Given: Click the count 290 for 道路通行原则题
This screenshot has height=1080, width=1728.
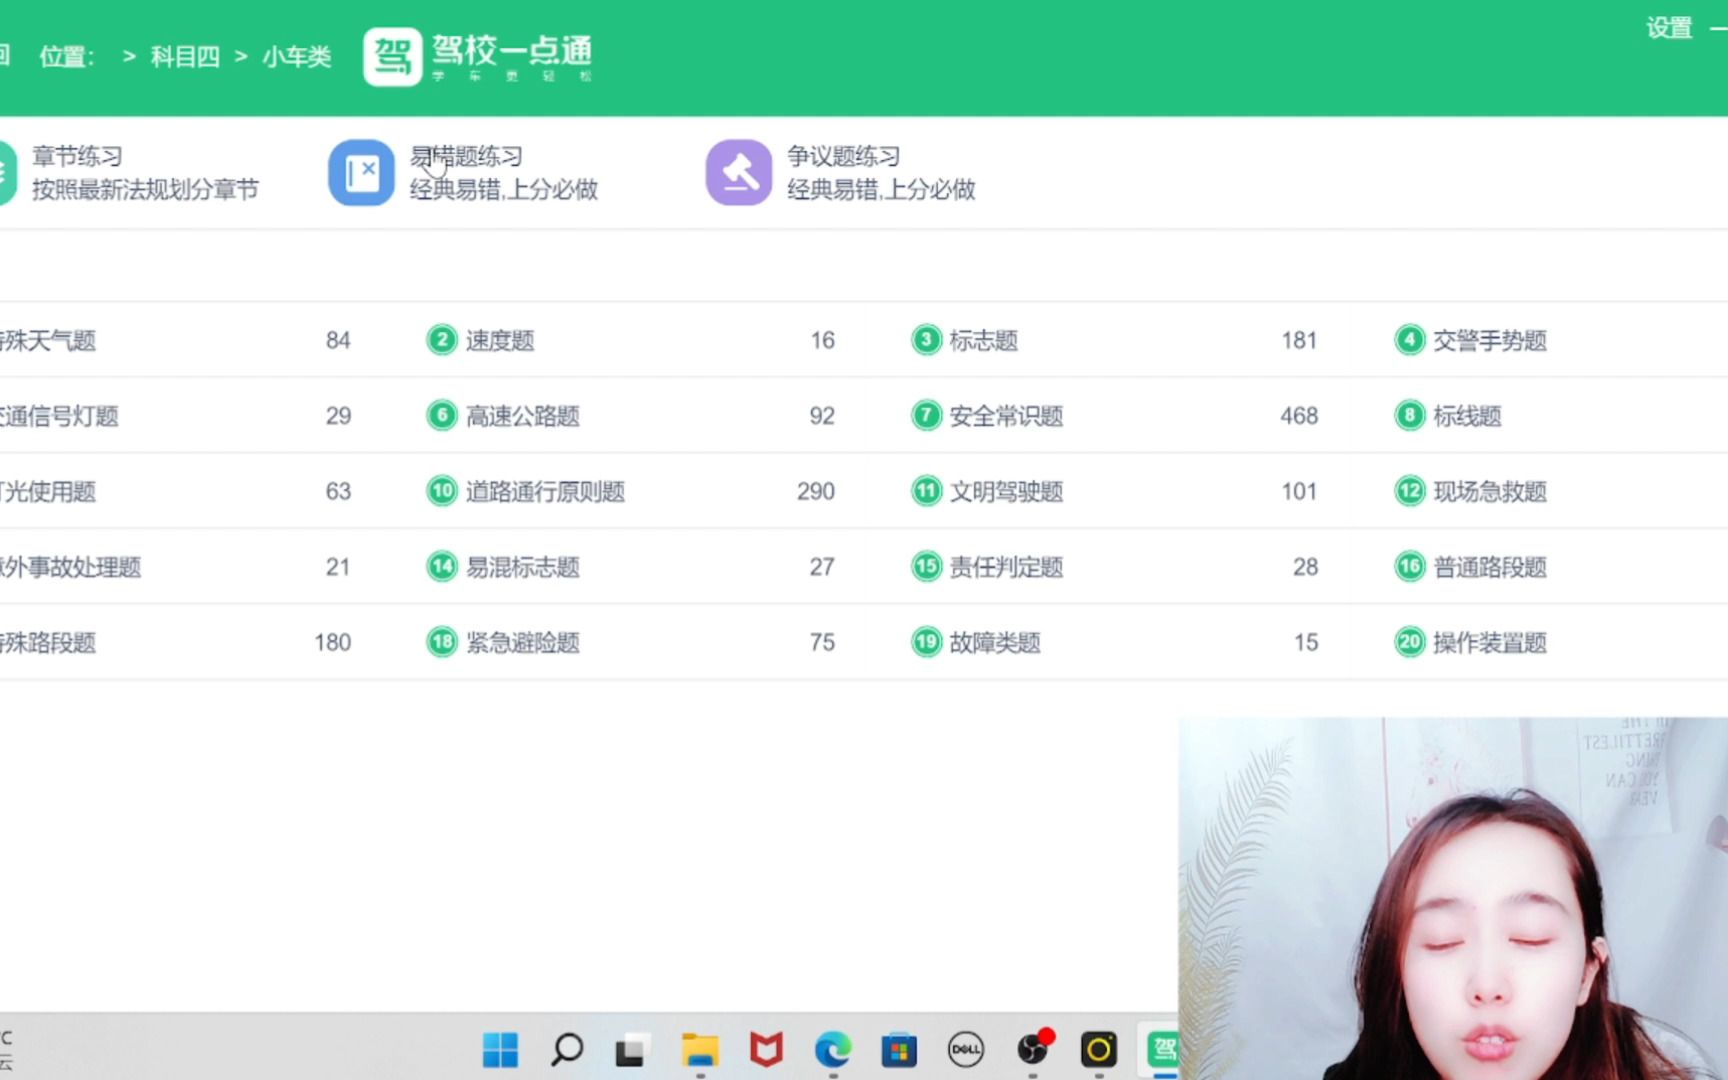Looking at the screenshot, I should [816, 491].
